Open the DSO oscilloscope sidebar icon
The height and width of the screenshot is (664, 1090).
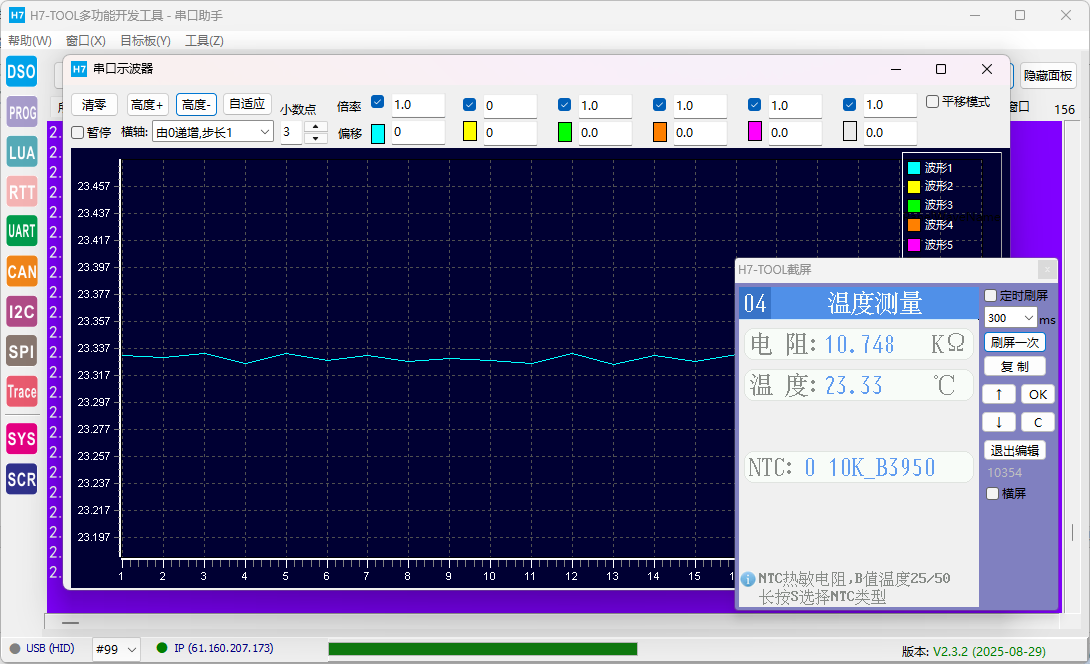click(22, 72)
